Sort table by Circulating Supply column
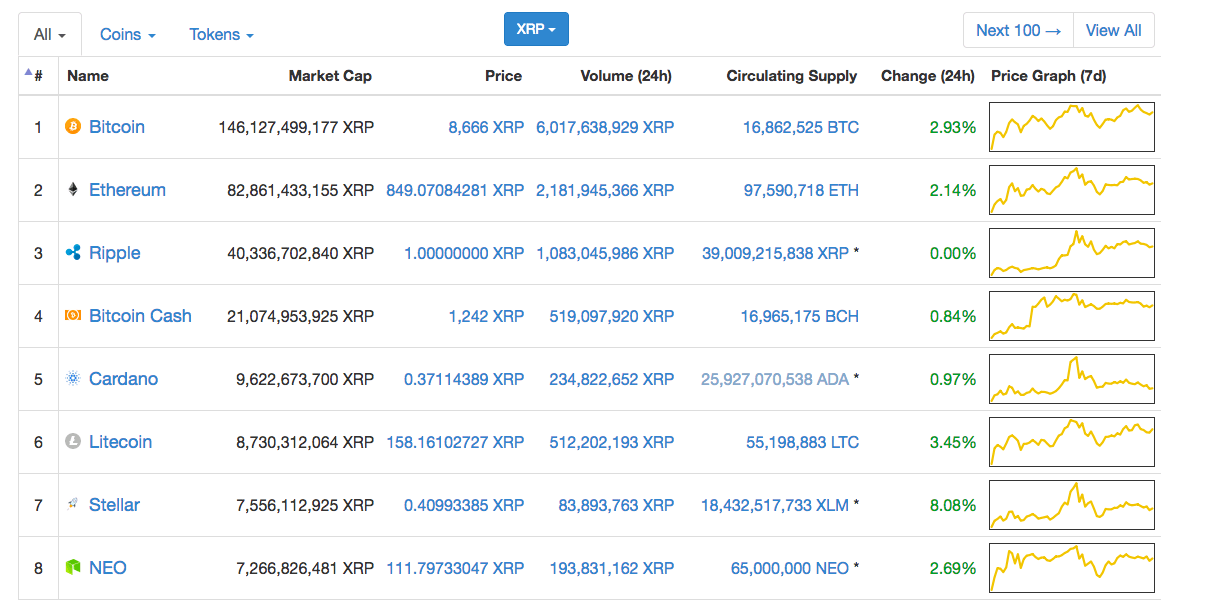Viewport: 1225px width, 600px height. (x=792, y=76)
